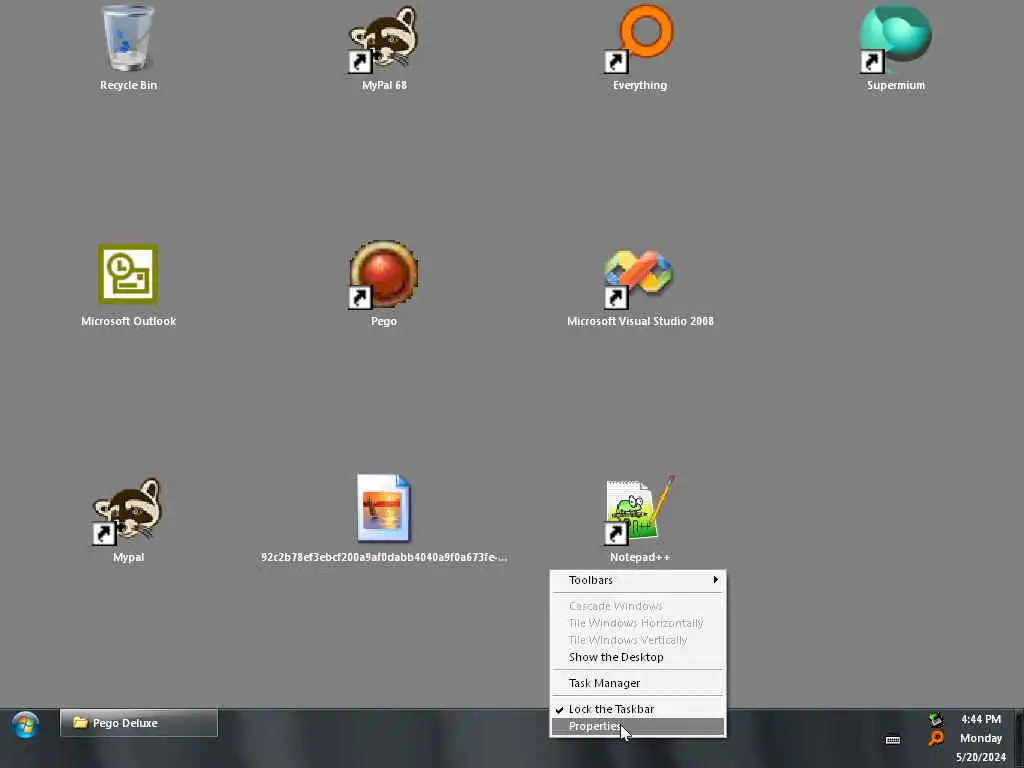
Task: Click Tile Windows Horizontally entry
Action: click(x=638, y=623)
